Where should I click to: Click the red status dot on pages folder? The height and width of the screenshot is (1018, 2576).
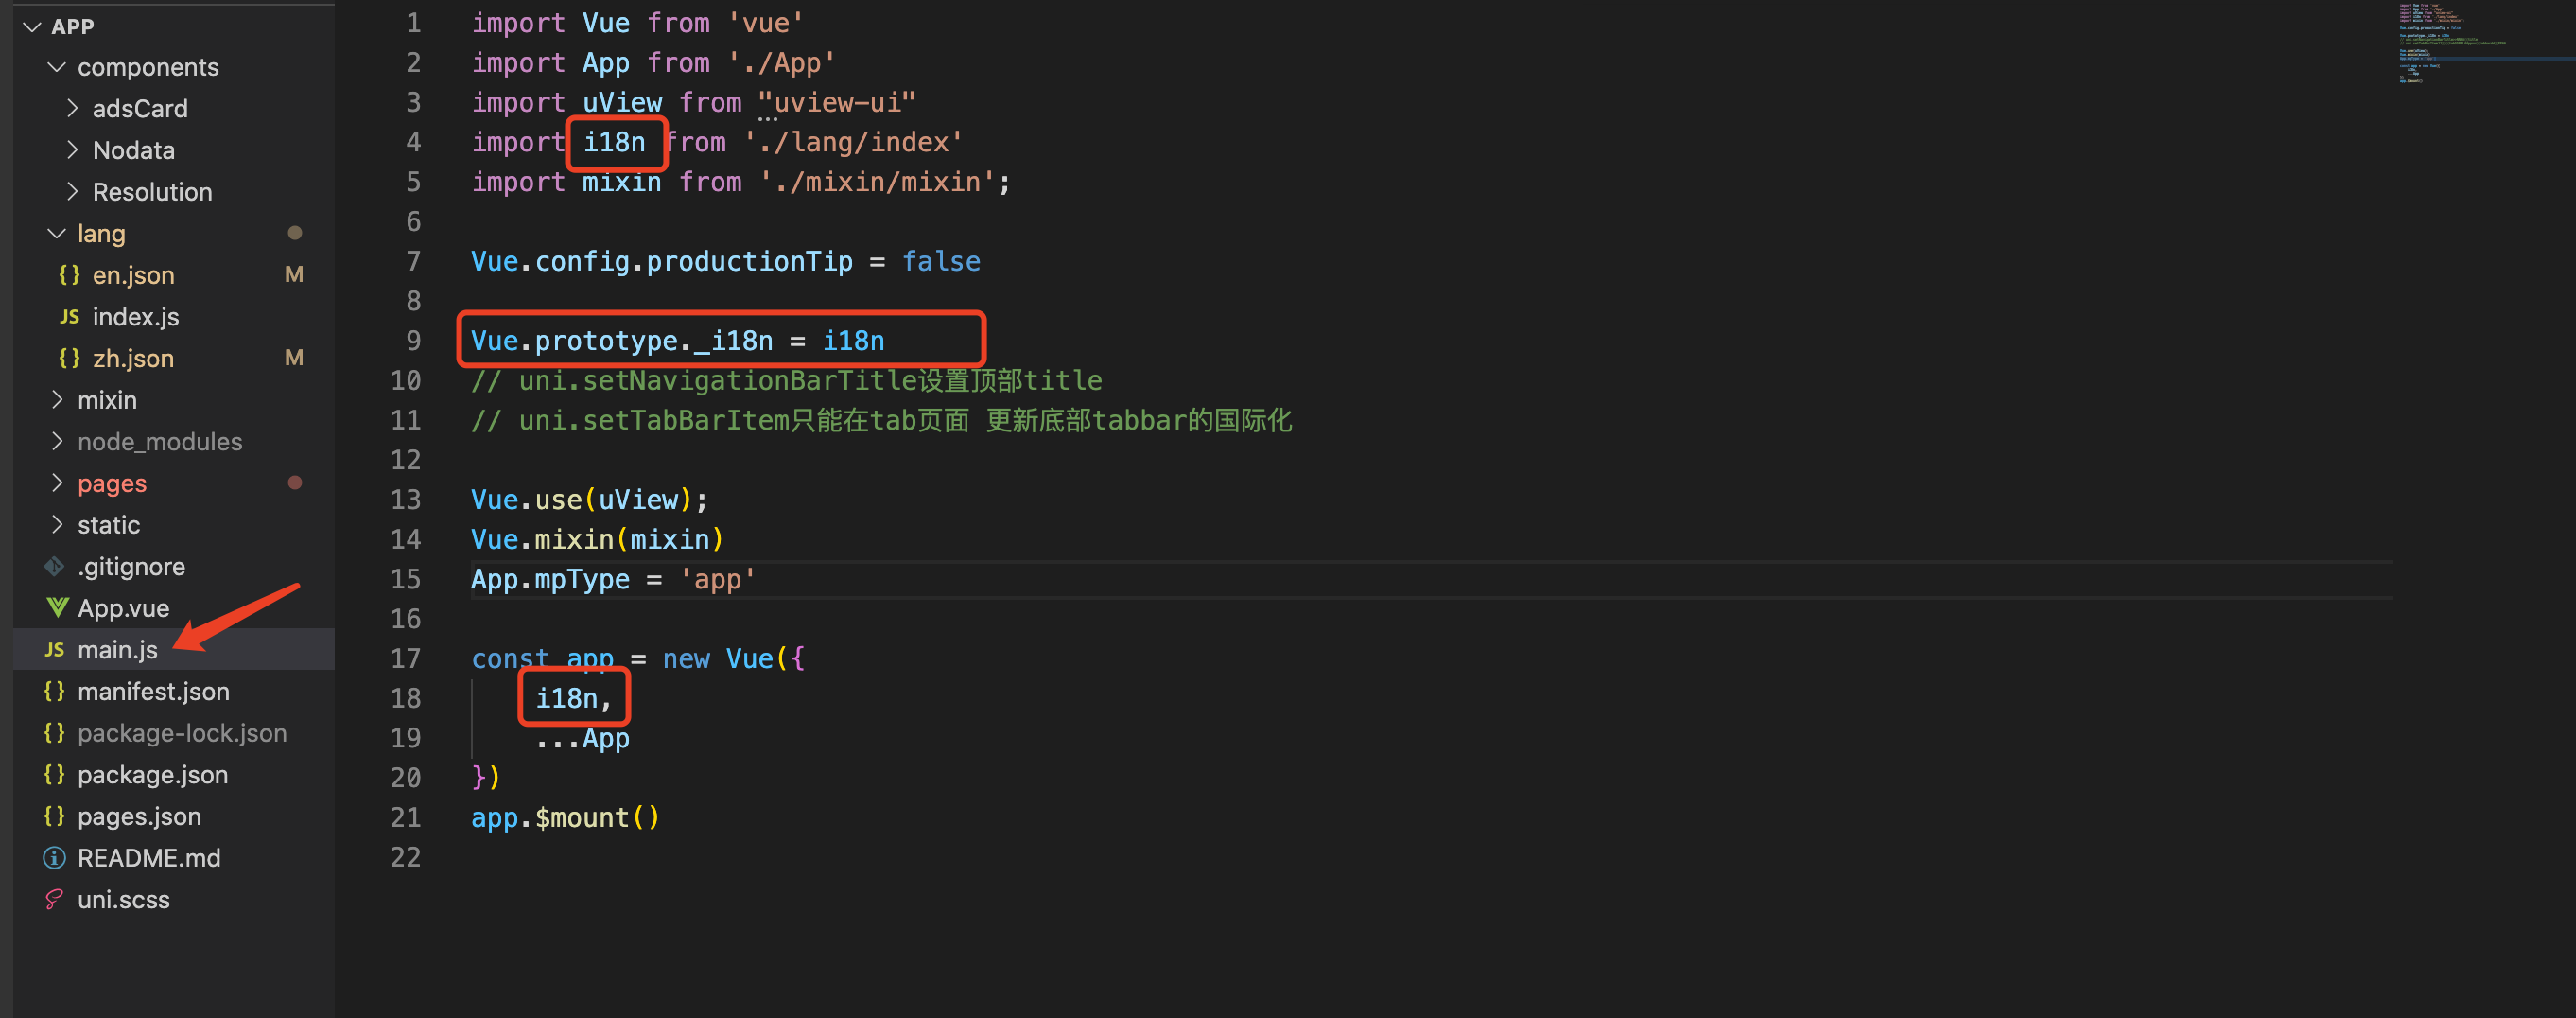[295, 482]
